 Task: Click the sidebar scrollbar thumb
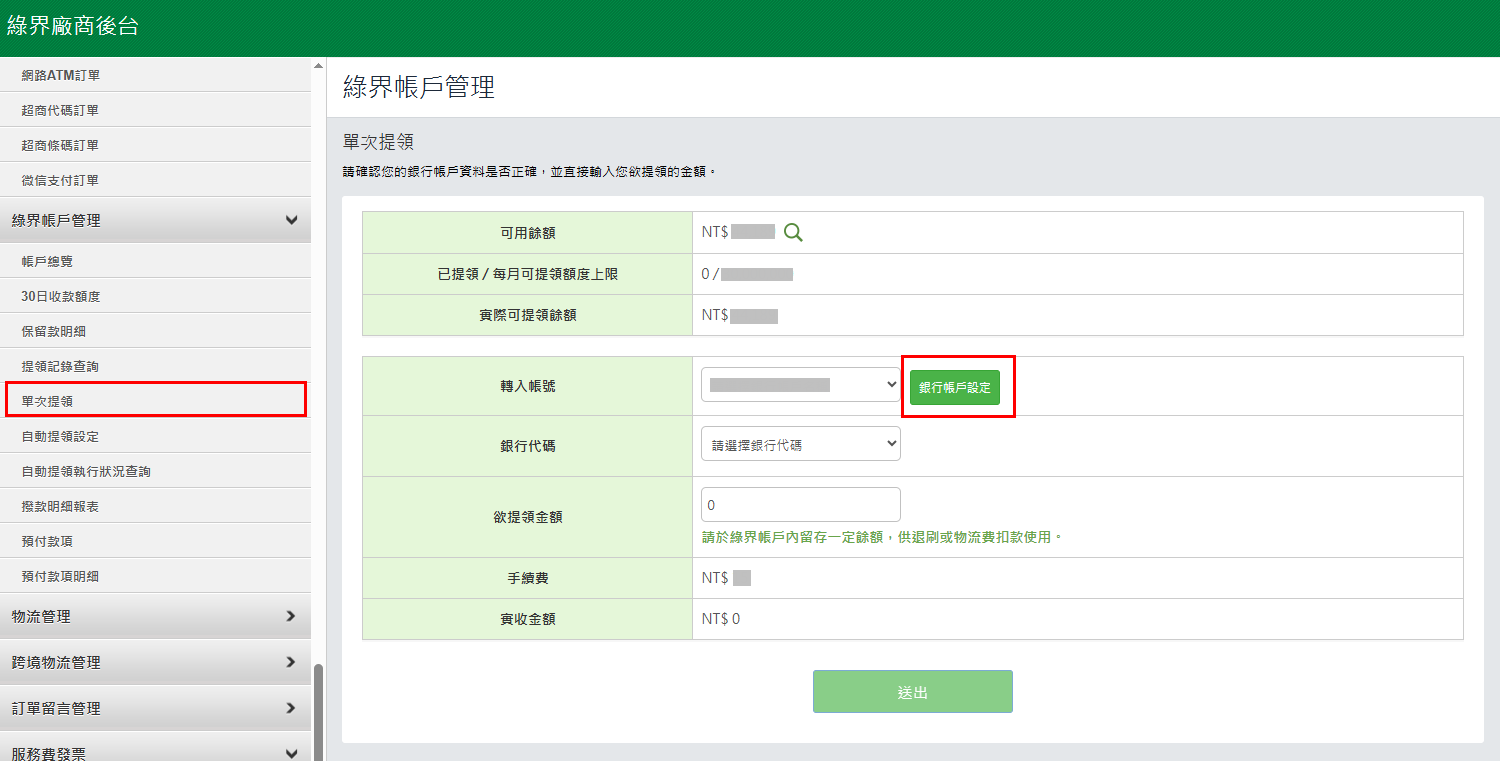(319, 712)
